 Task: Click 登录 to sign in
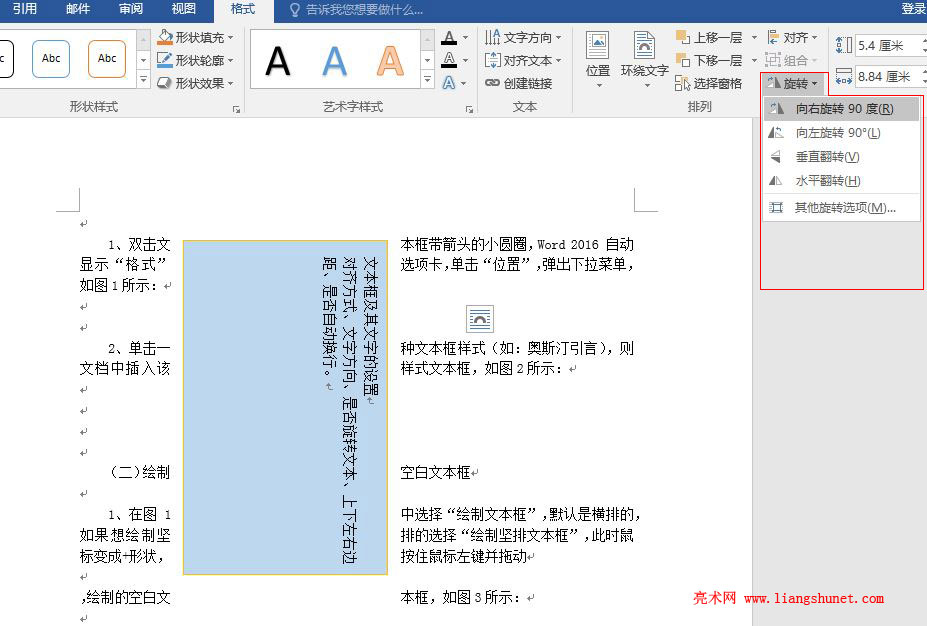point(913,9)
